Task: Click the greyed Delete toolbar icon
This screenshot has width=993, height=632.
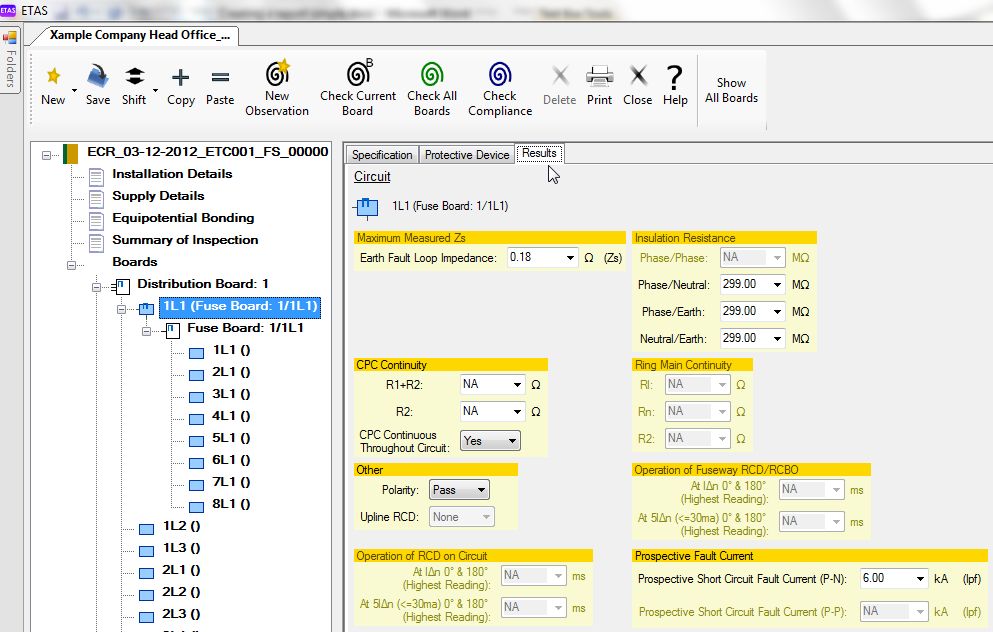Action: pyautogui.click(x=560, y=77)
